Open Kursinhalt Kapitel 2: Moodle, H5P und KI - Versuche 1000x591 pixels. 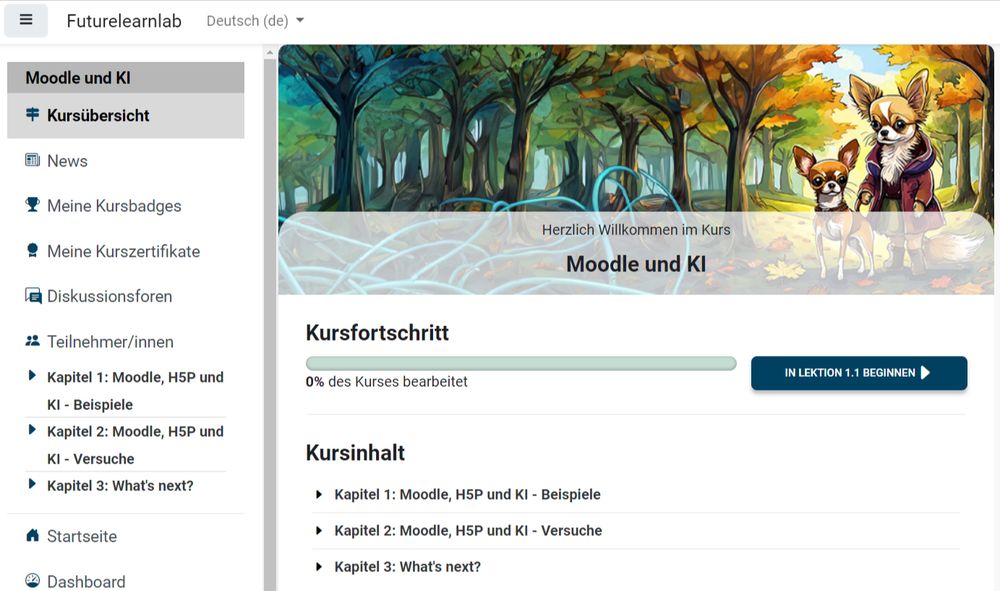tap(468, 530)
